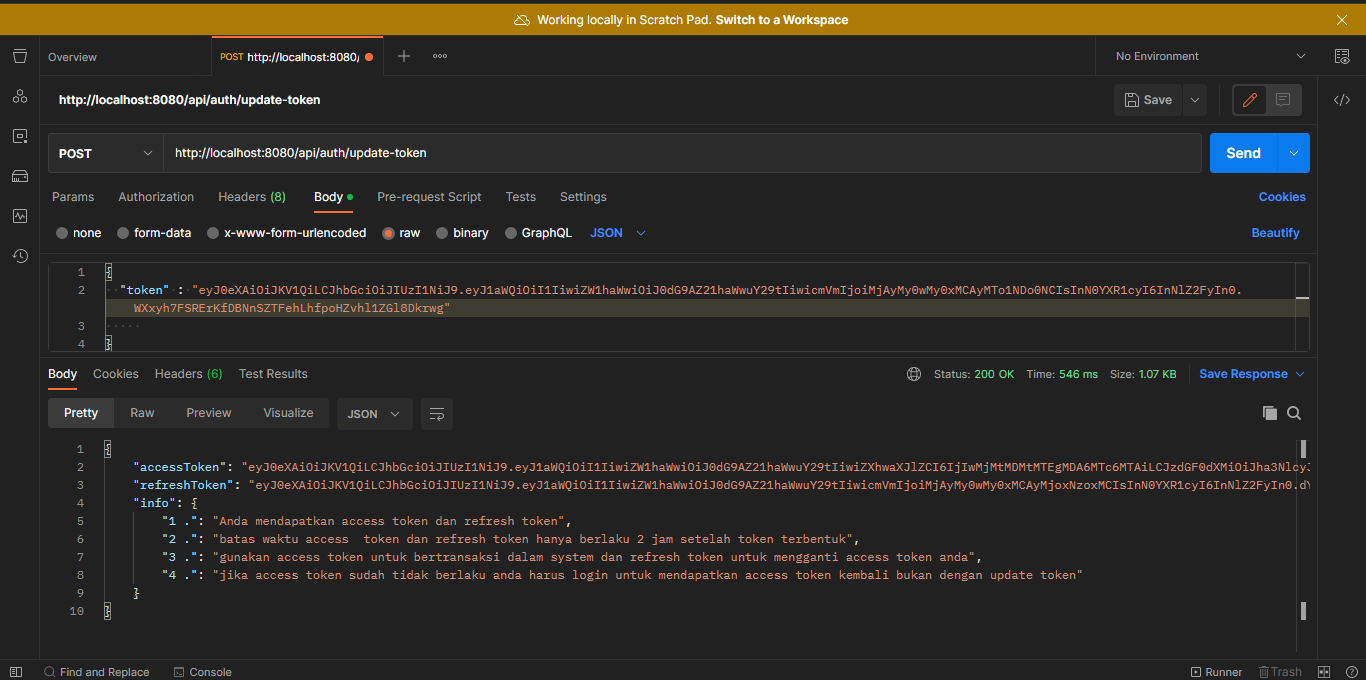Show the Raw response view

(x=142, y=413)
